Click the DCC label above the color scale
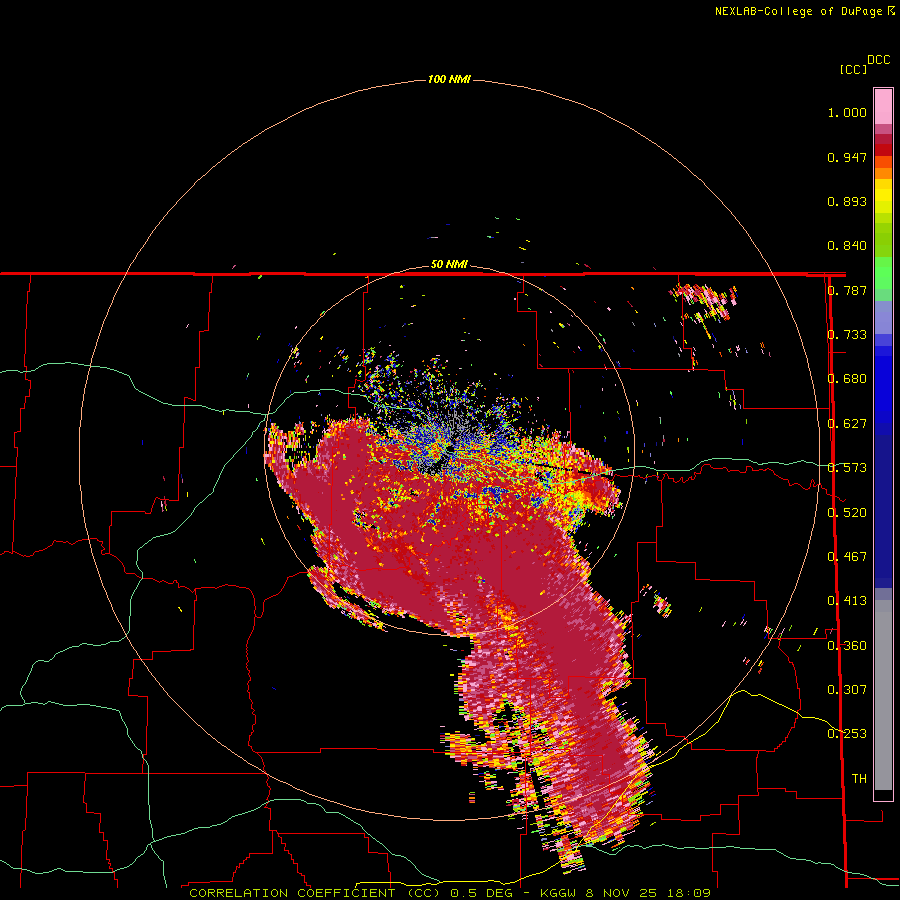 pos(878,60)
